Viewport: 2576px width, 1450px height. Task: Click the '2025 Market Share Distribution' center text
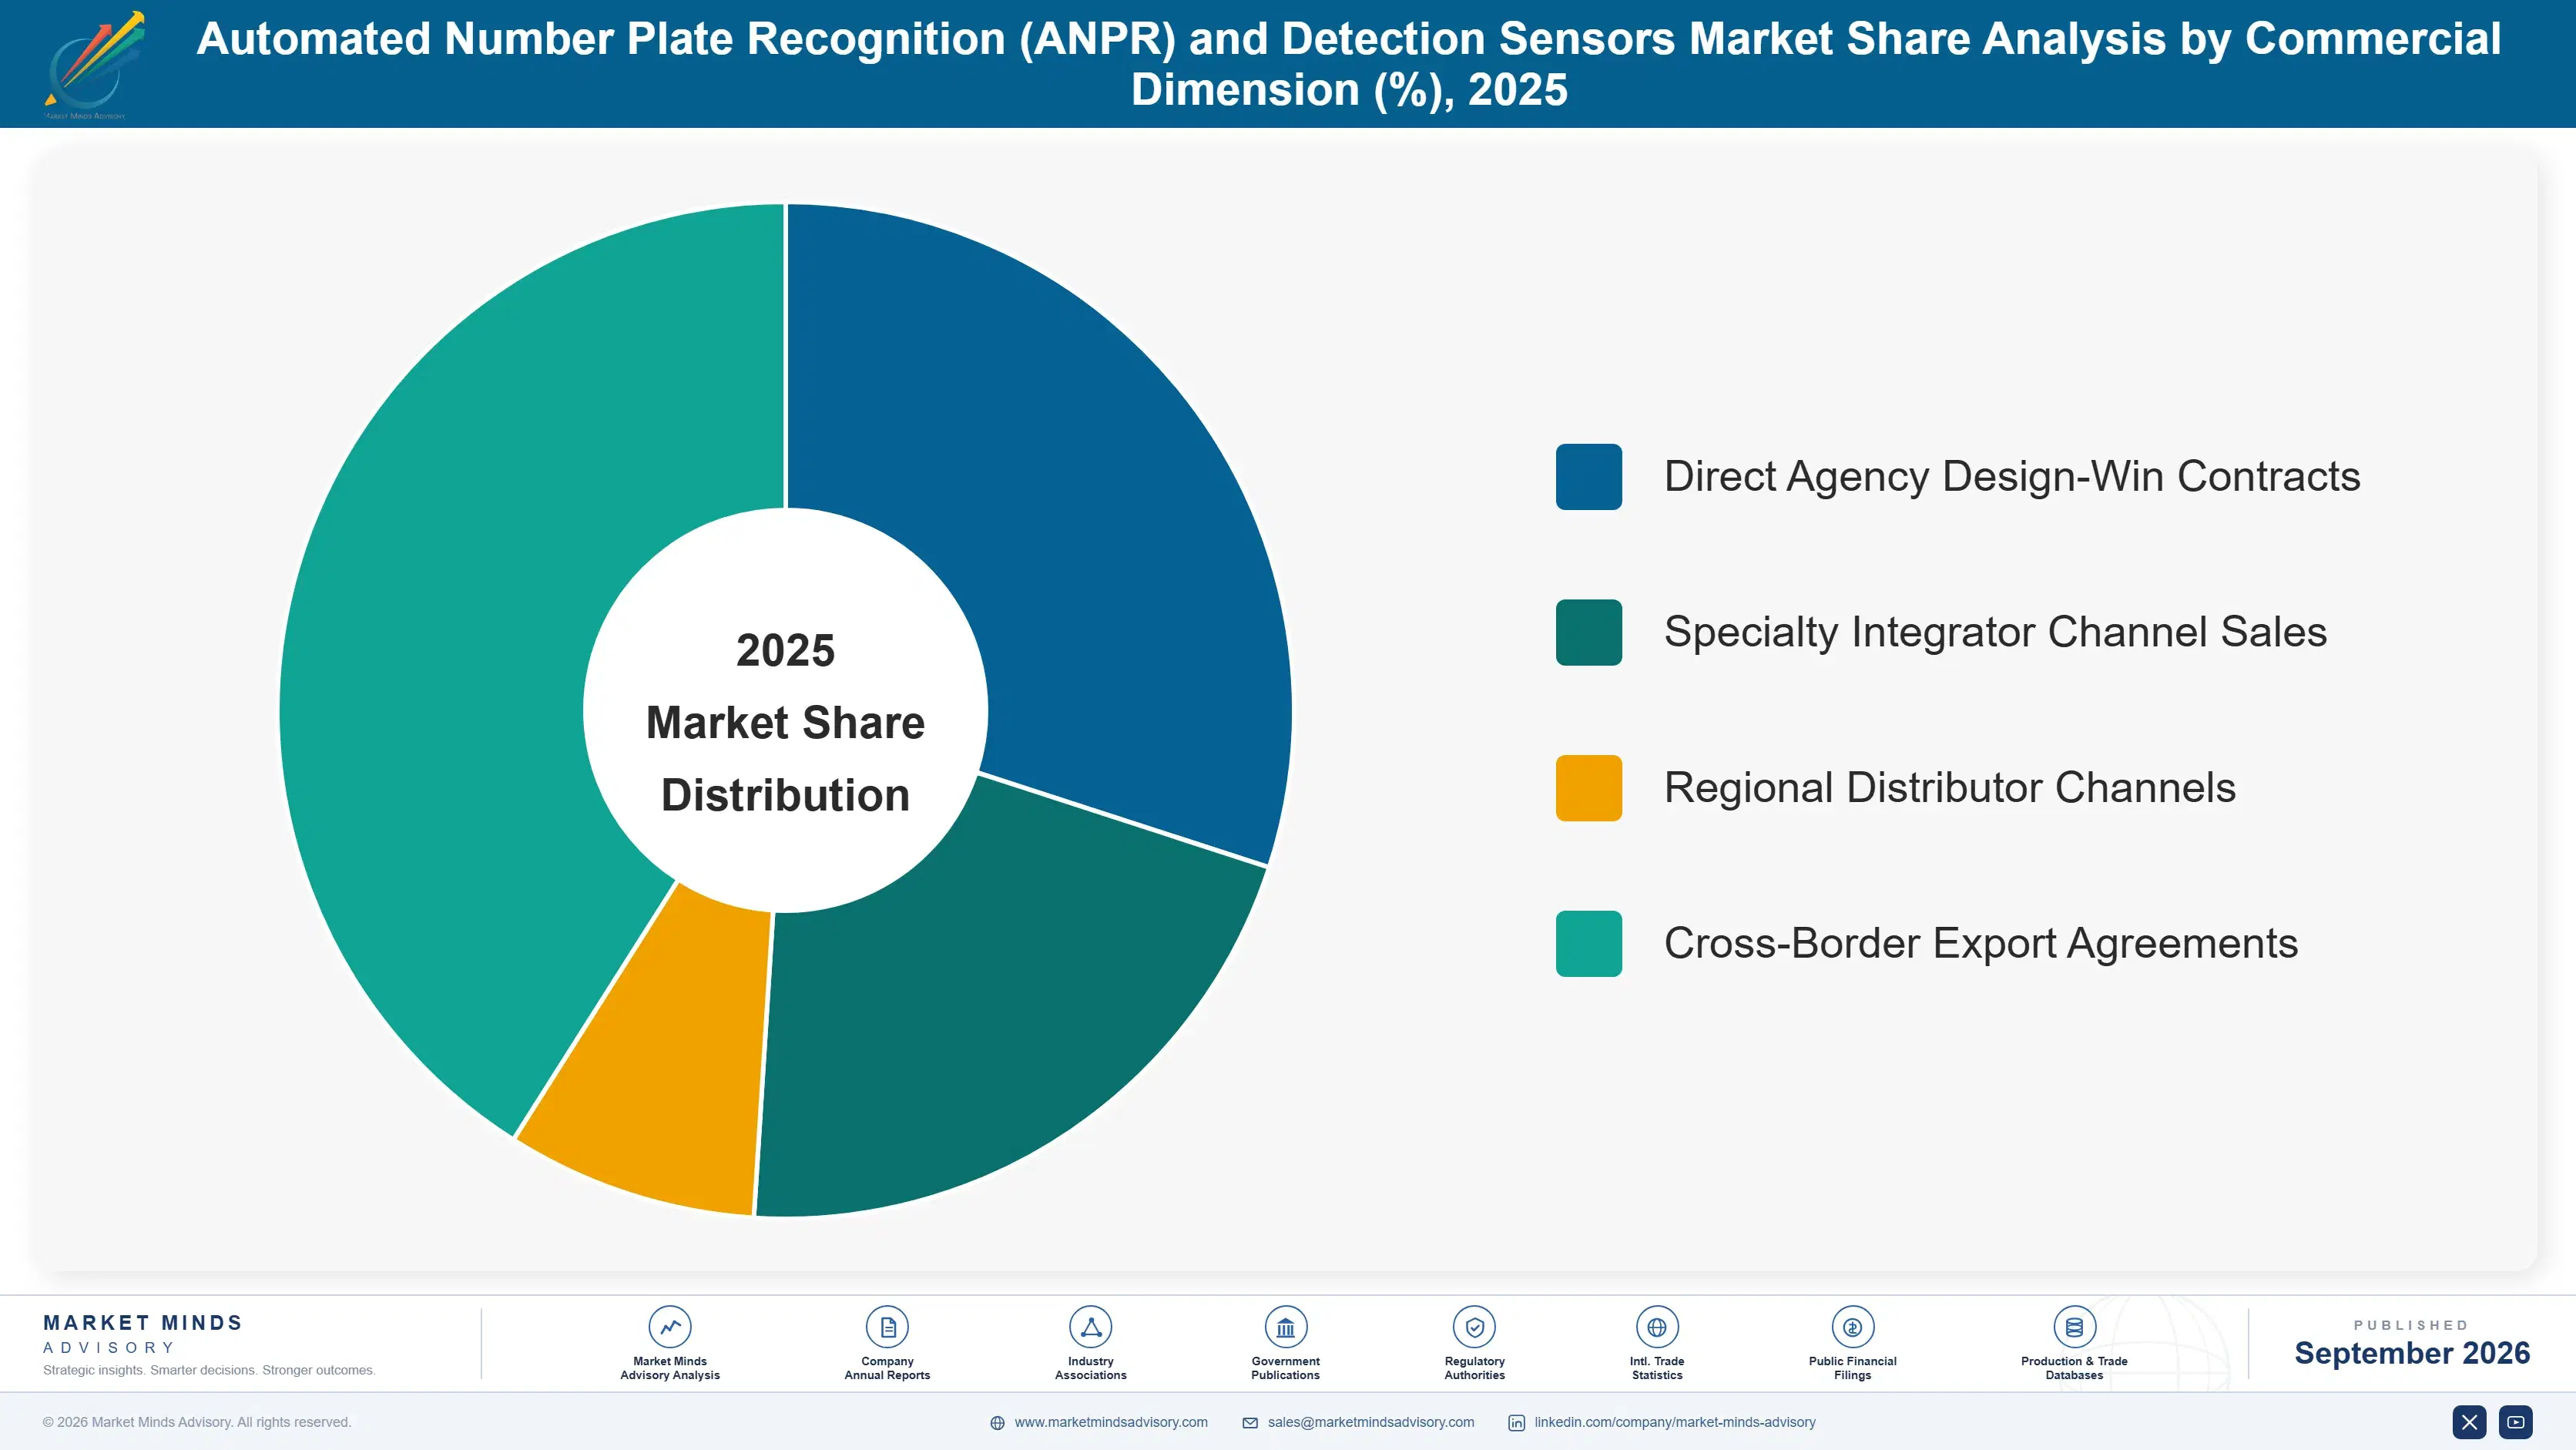tap(785, 722)
